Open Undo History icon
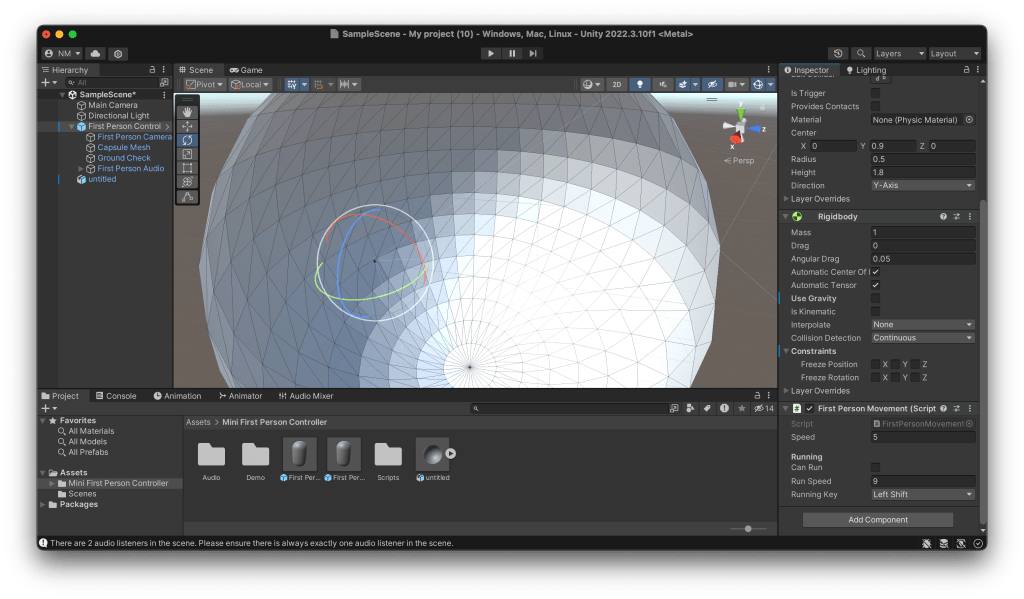 tap(838, 53)
